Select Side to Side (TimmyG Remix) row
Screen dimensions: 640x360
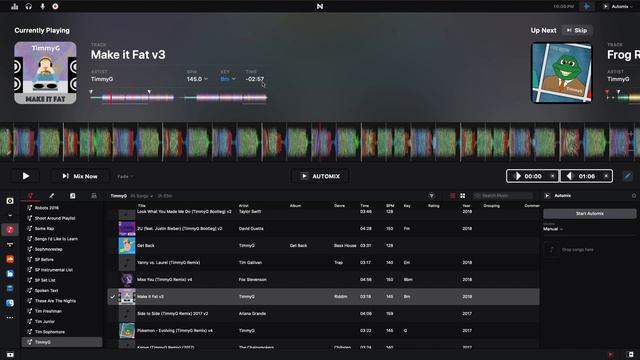pyautogui.click(x=323, y=314)
